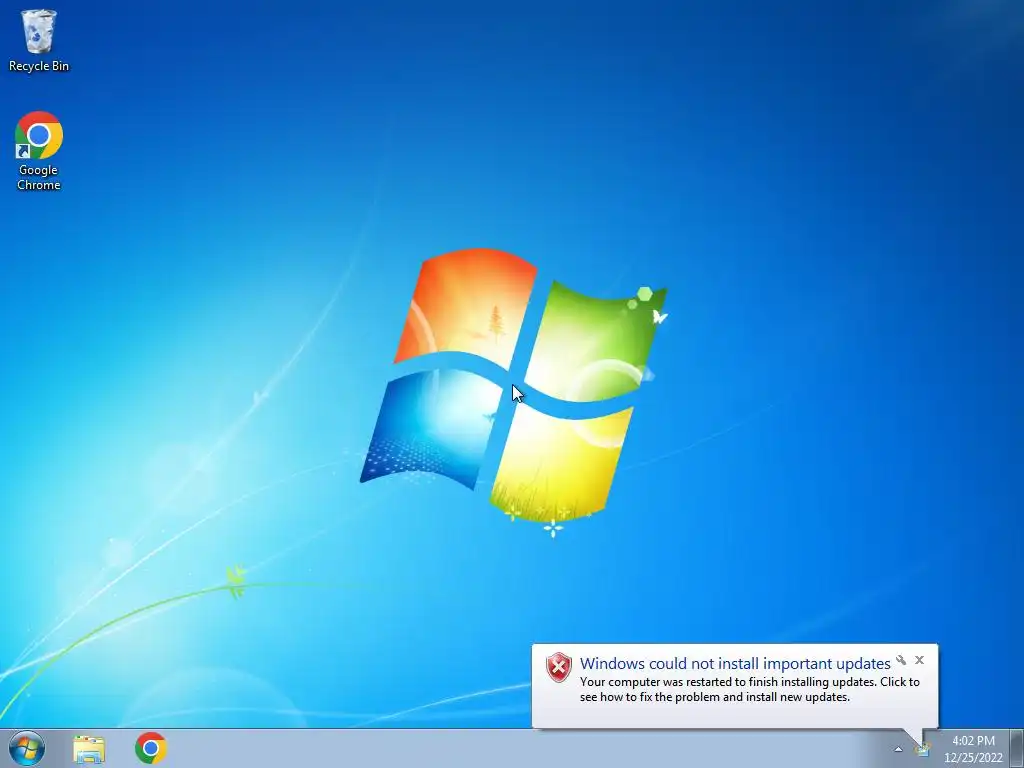Click the red shield error icon
Image resolution: width=1024 pixels, height=768 pixels.
point(559,667)
